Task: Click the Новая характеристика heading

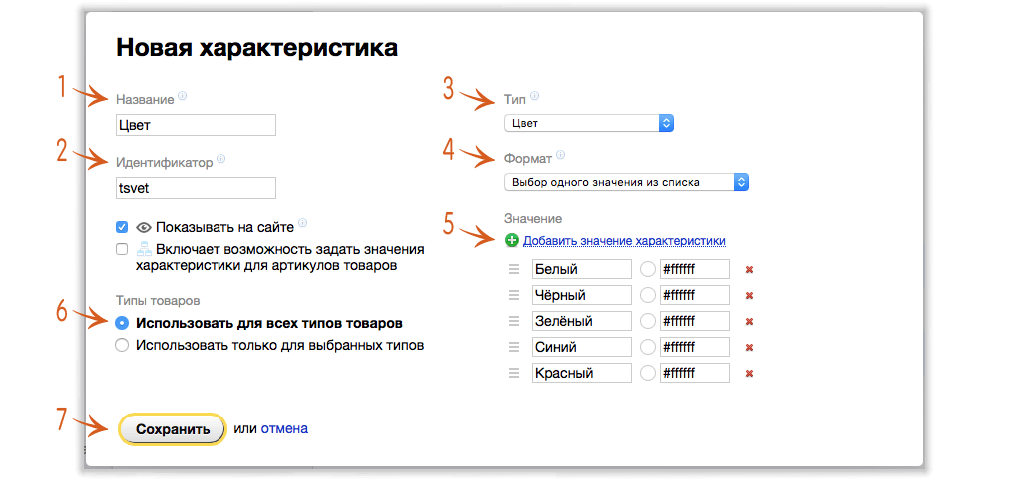Action: coord(257,50)
